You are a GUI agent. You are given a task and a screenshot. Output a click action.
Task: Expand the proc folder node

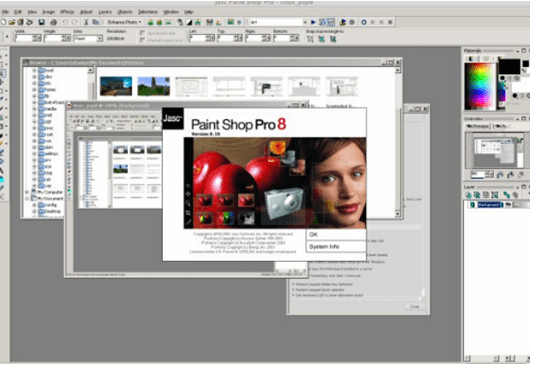(34, 128)
